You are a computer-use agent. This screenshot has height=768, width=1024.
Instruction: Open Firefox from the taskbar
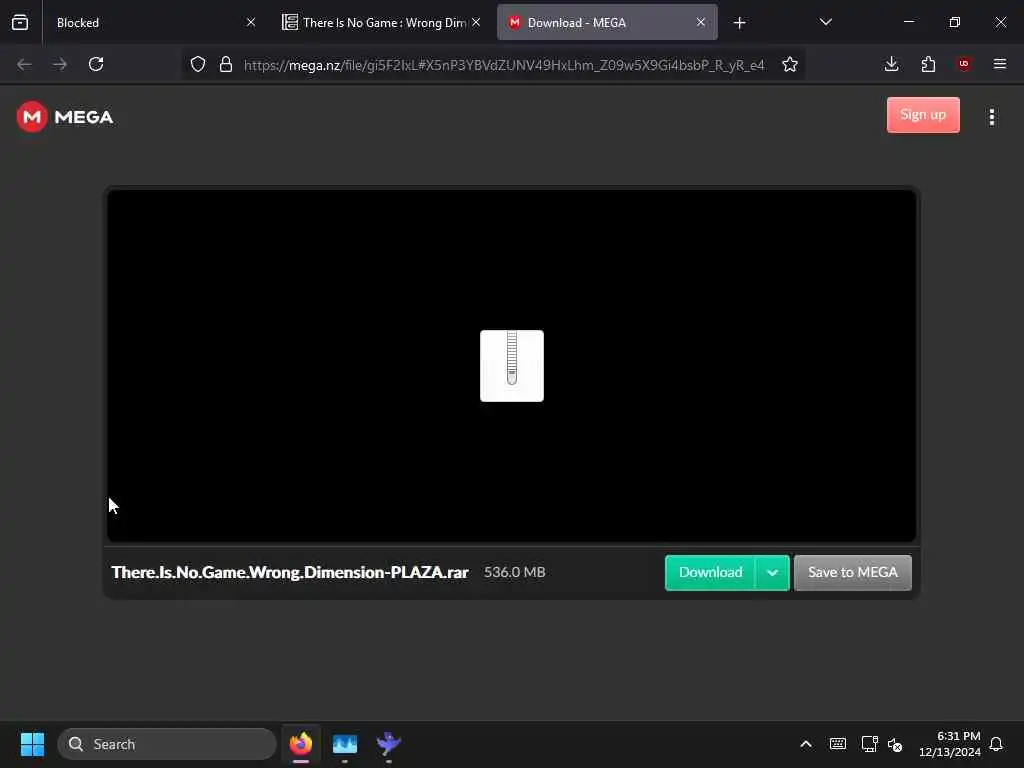[x=301, y=744]
